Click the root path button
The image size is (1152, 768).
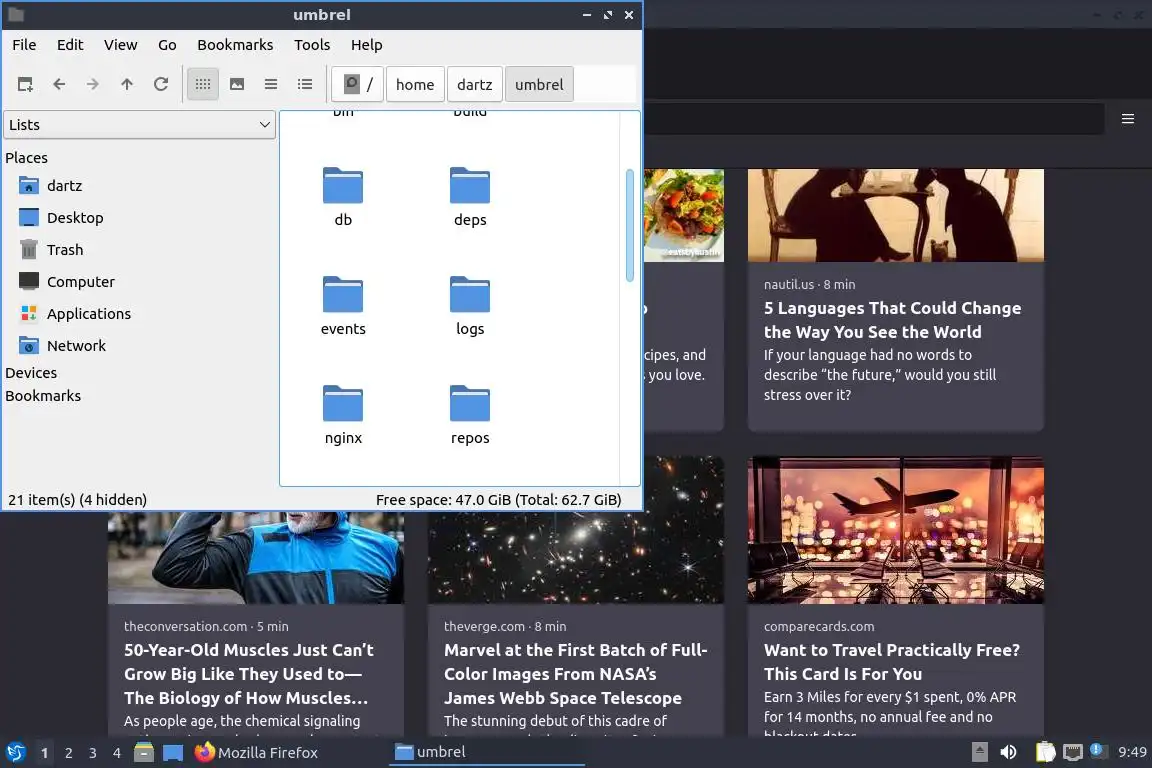pyautogui.click(x=358, y=85)
